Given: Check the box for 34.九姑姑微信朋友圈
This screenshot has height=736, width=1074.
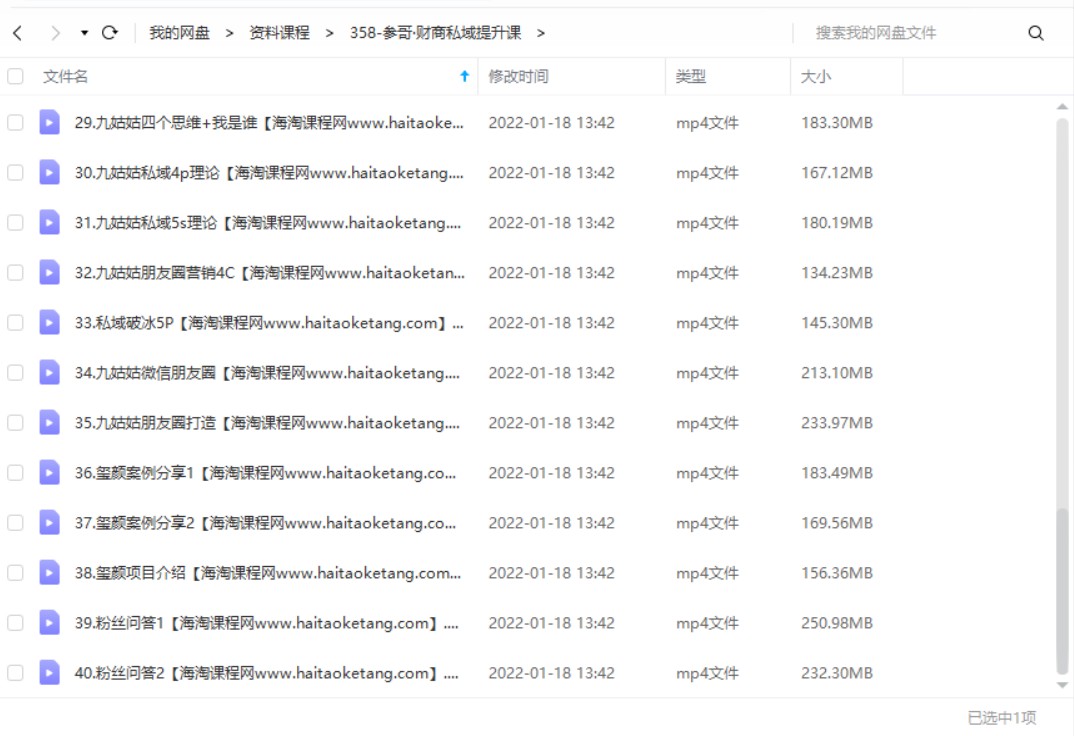Looking at the screenshot, I should (x=15, y=372).
